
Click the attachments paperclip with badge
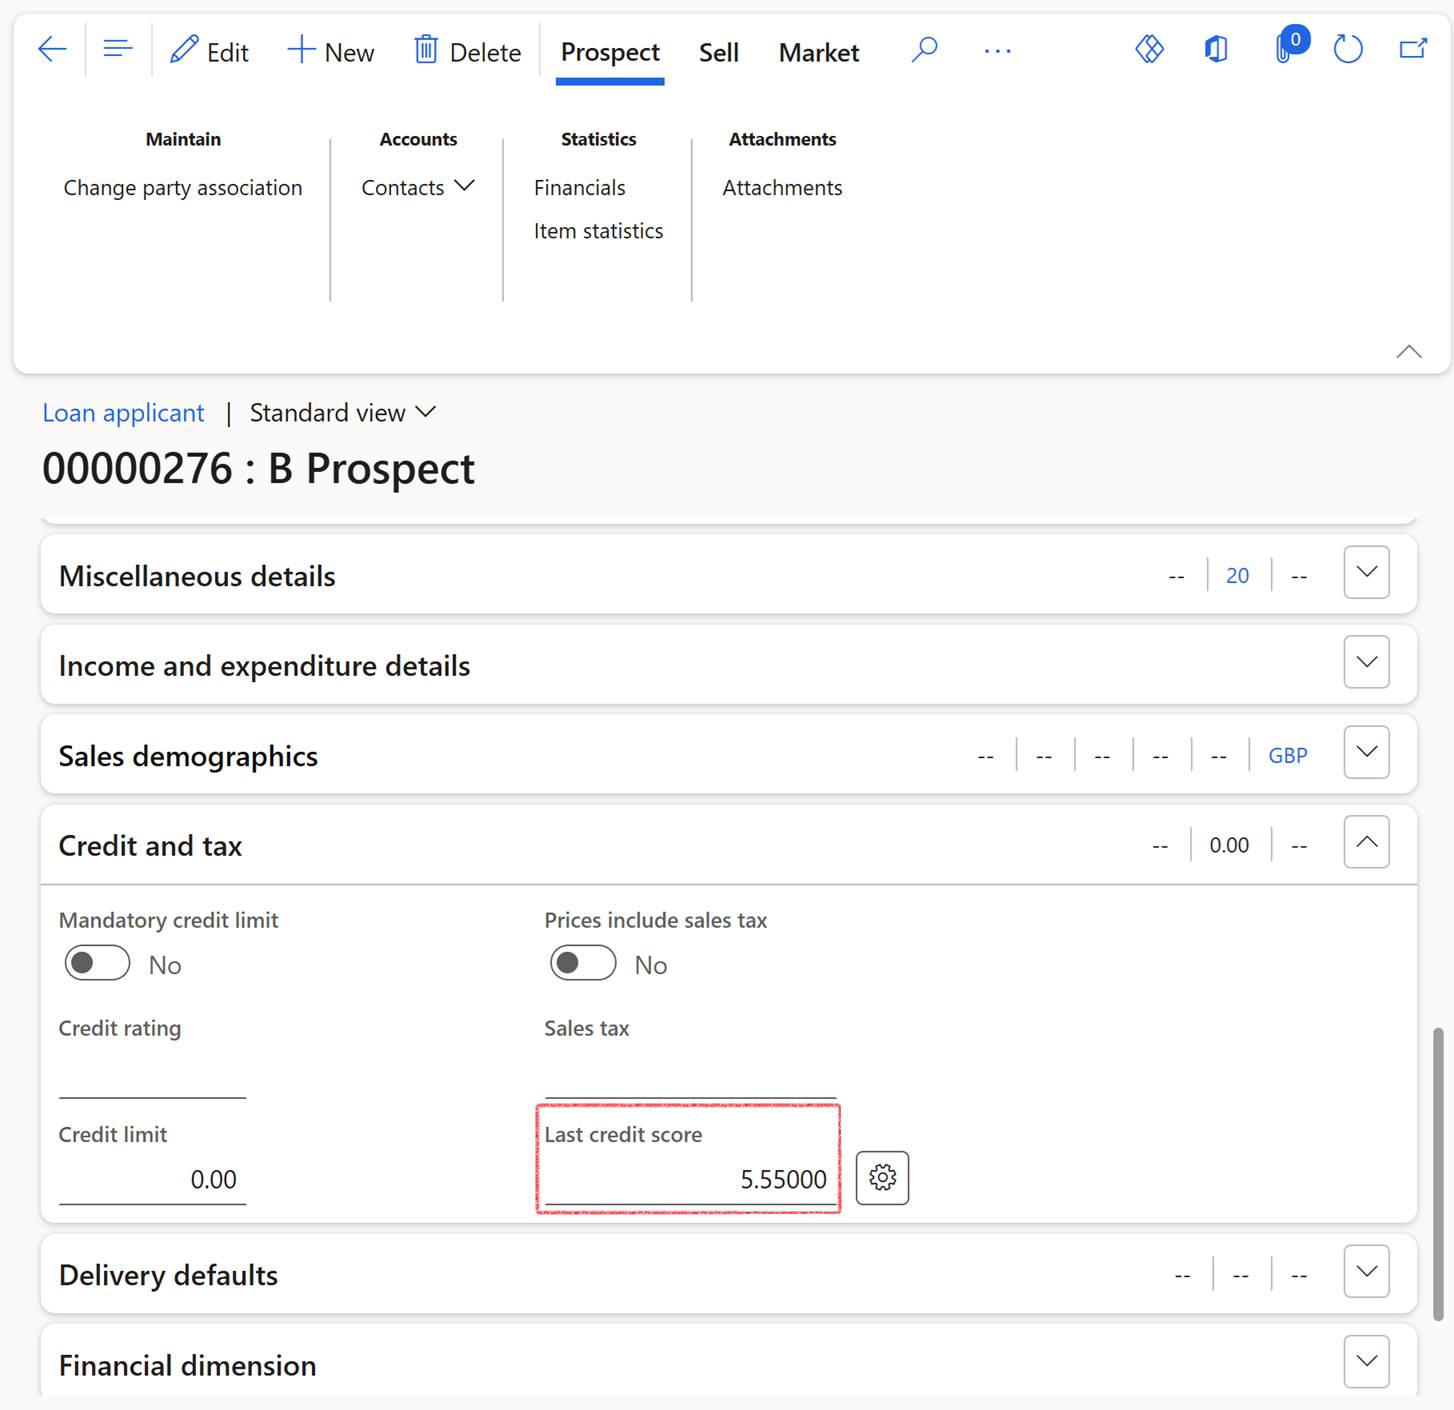coord(1285,49)
